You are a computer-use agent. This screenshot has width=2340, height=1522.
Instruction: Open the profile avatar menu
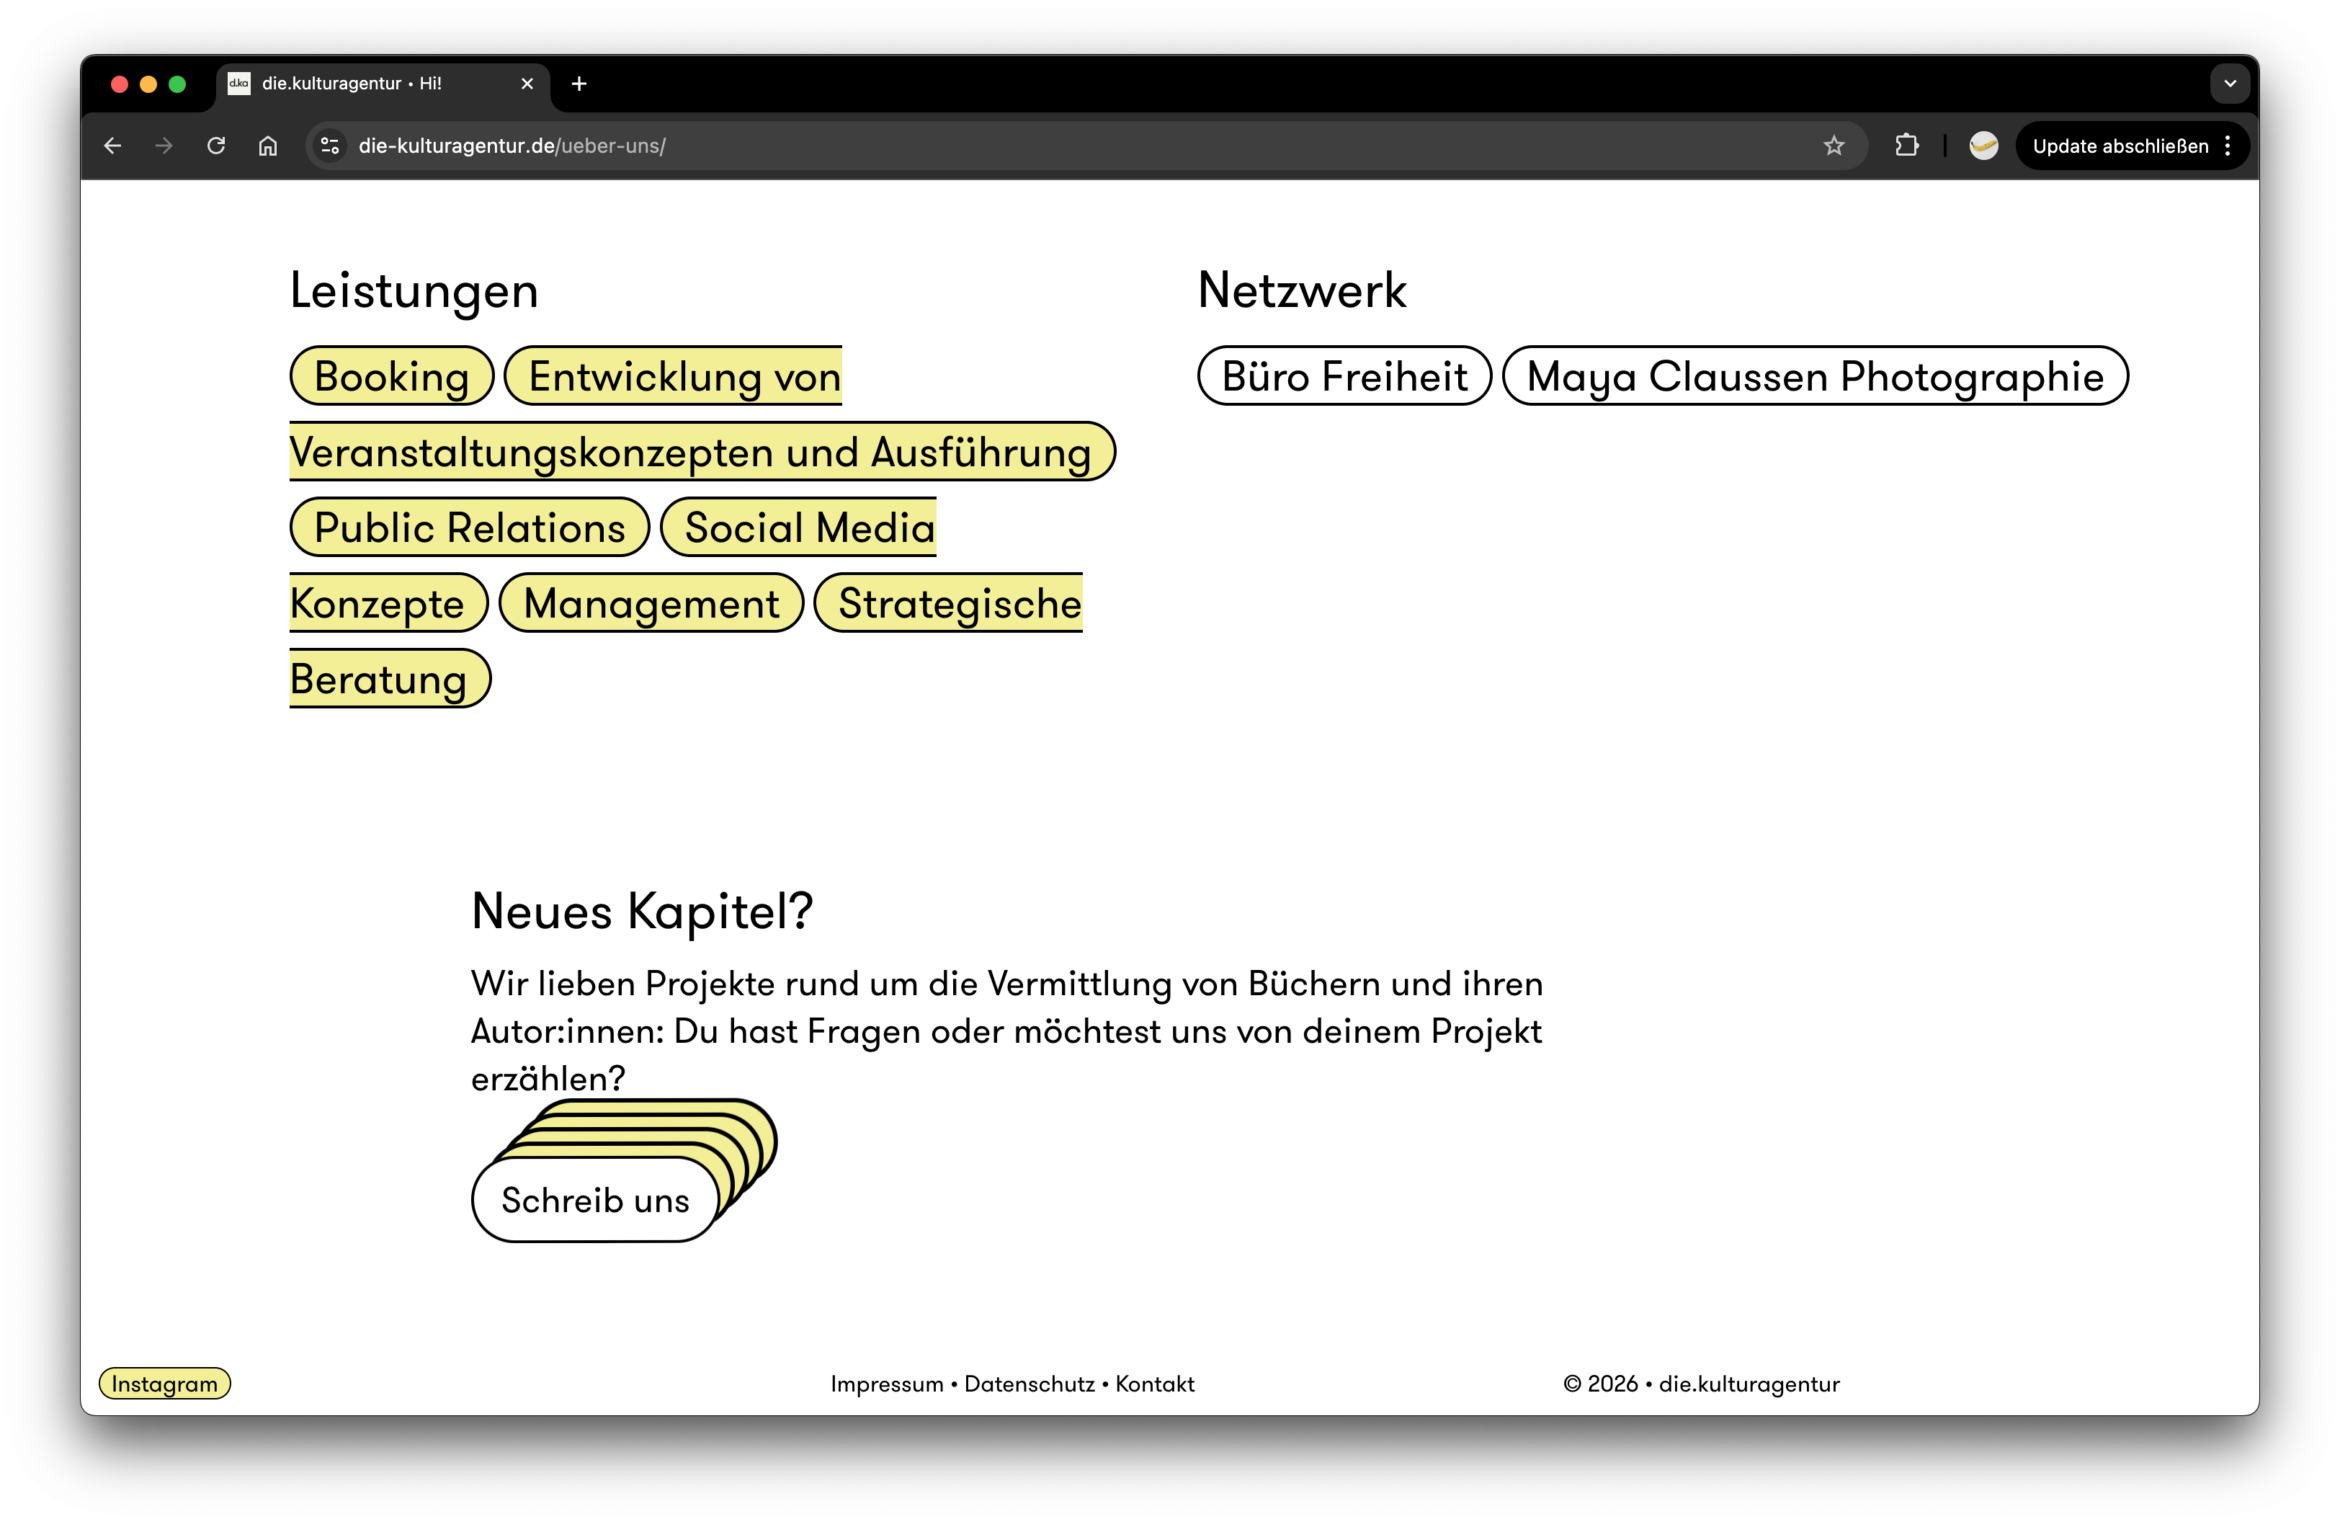1983,146
